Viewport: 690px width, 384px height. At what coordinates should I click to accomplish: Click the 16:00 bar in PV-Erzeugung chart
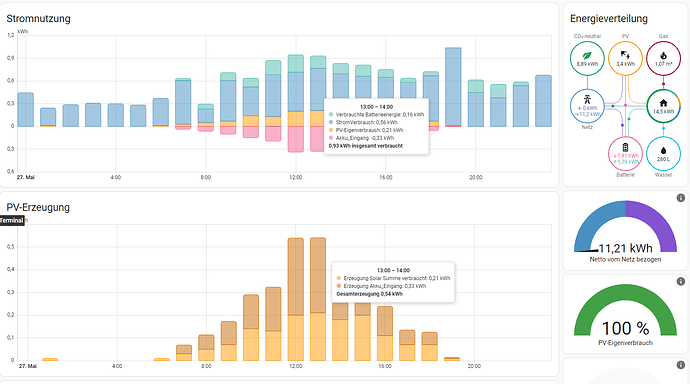tap(385, 333)
